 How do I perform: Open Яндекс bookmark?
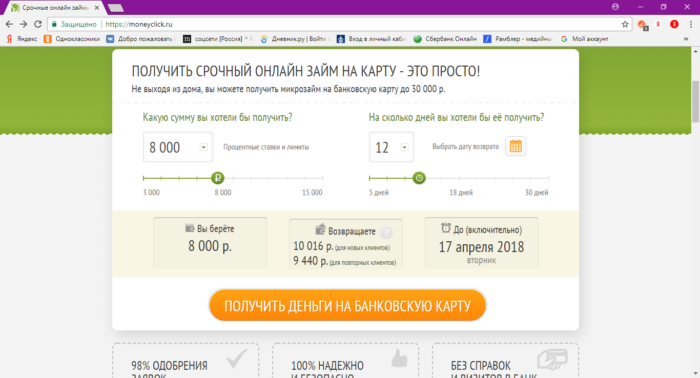[21, 39]
